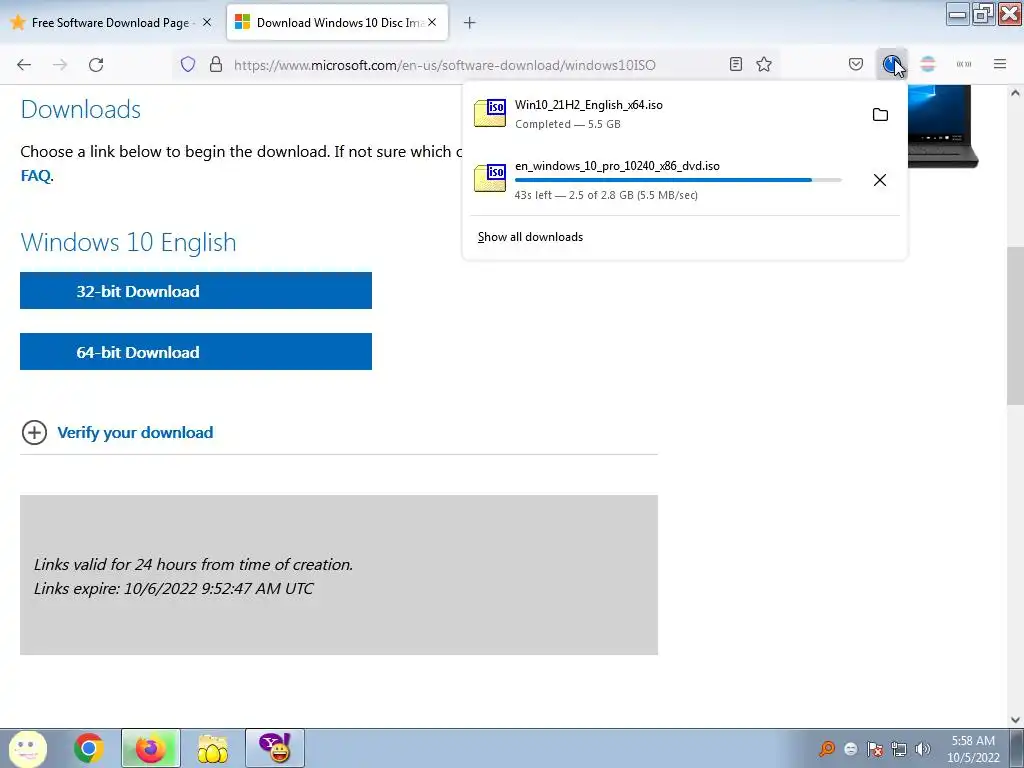Click the 'Completed — 5.5 GB' status text
The width and height of the screenshot is (1024, 768).
pyautogui.click(x=568, y=124)
